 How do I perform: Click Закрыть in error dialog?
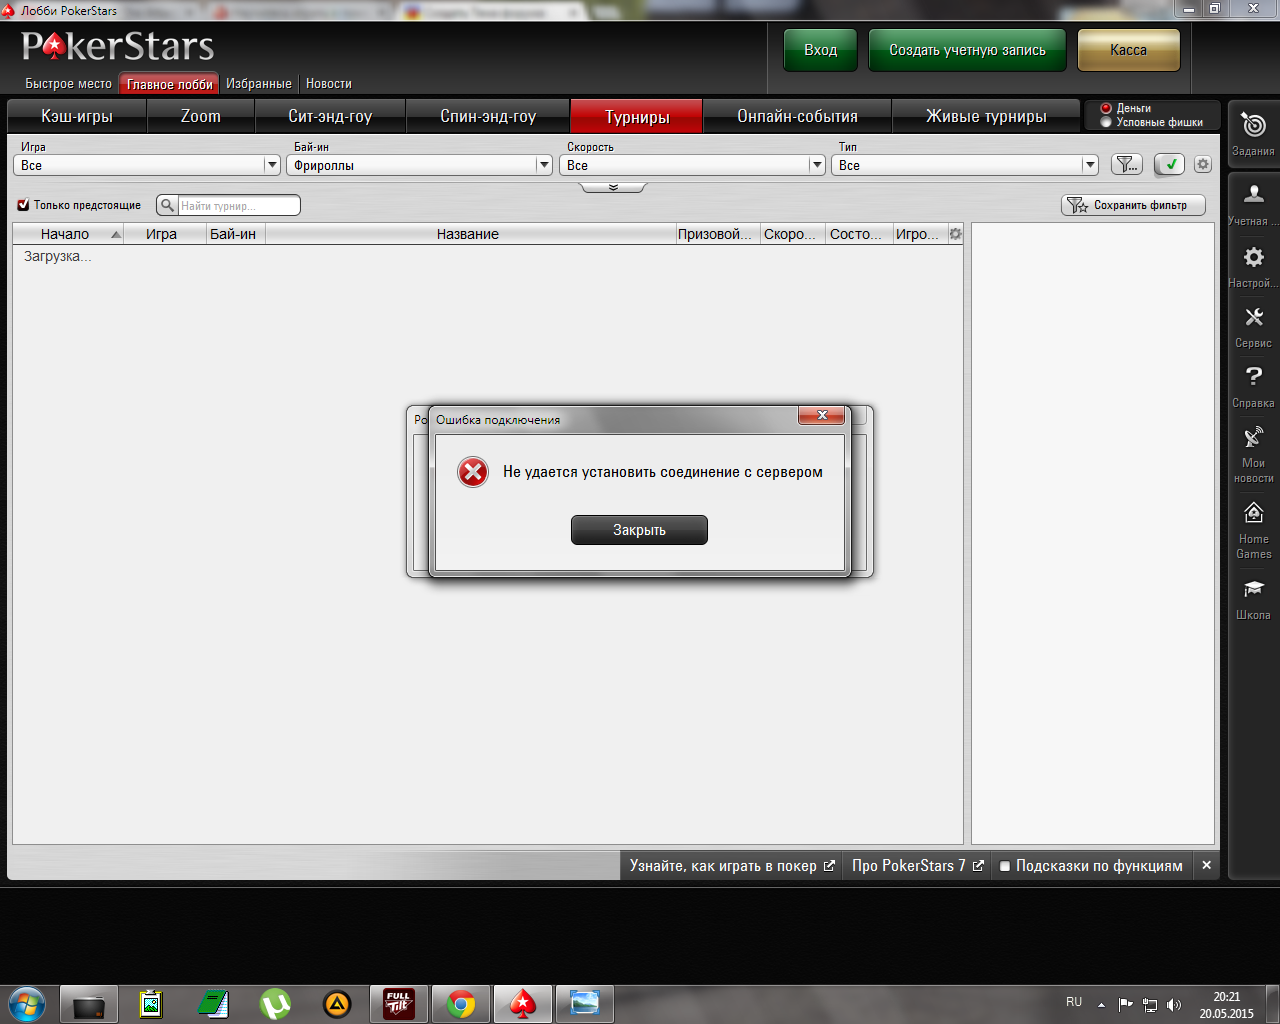point(639,530)
